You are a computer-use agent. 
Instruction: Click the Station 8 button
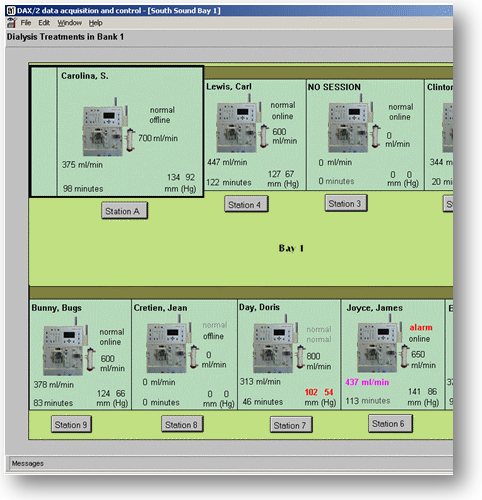point(182,424)
